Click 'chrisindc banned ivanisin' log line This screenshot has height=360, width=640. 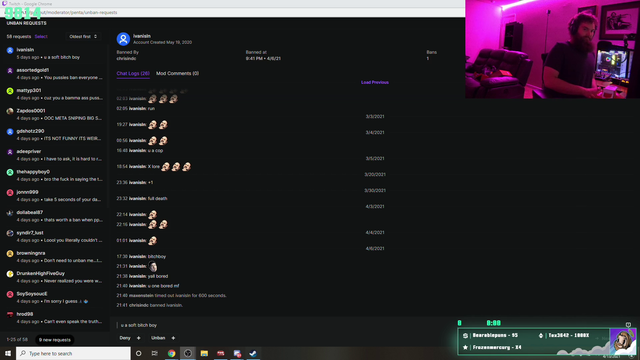[149, 305]
